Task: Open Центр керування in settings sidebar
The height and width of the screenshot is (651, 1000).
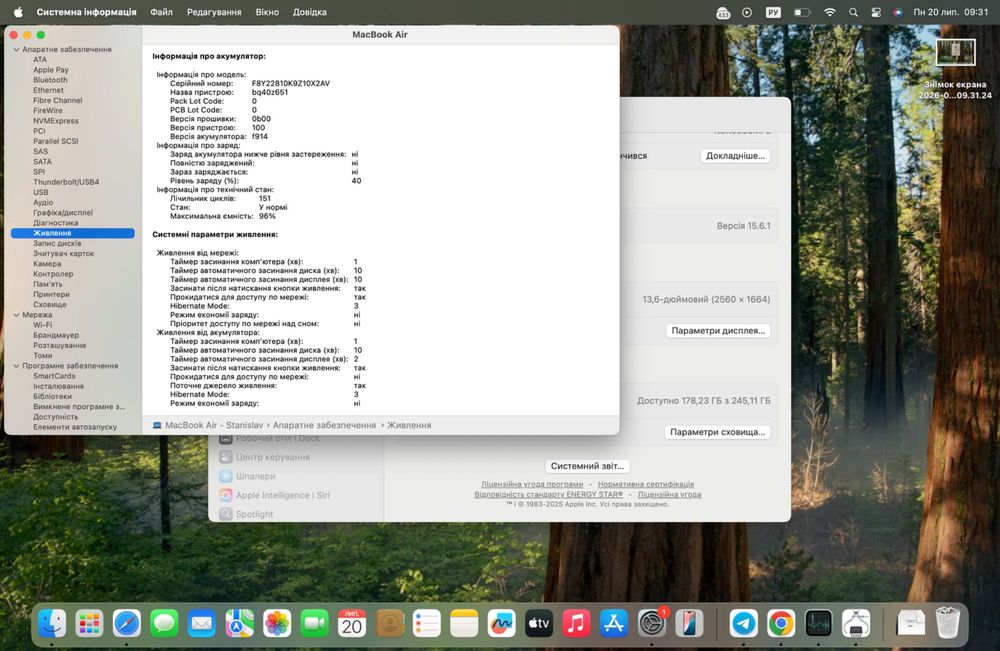Action: coord(272,457)
